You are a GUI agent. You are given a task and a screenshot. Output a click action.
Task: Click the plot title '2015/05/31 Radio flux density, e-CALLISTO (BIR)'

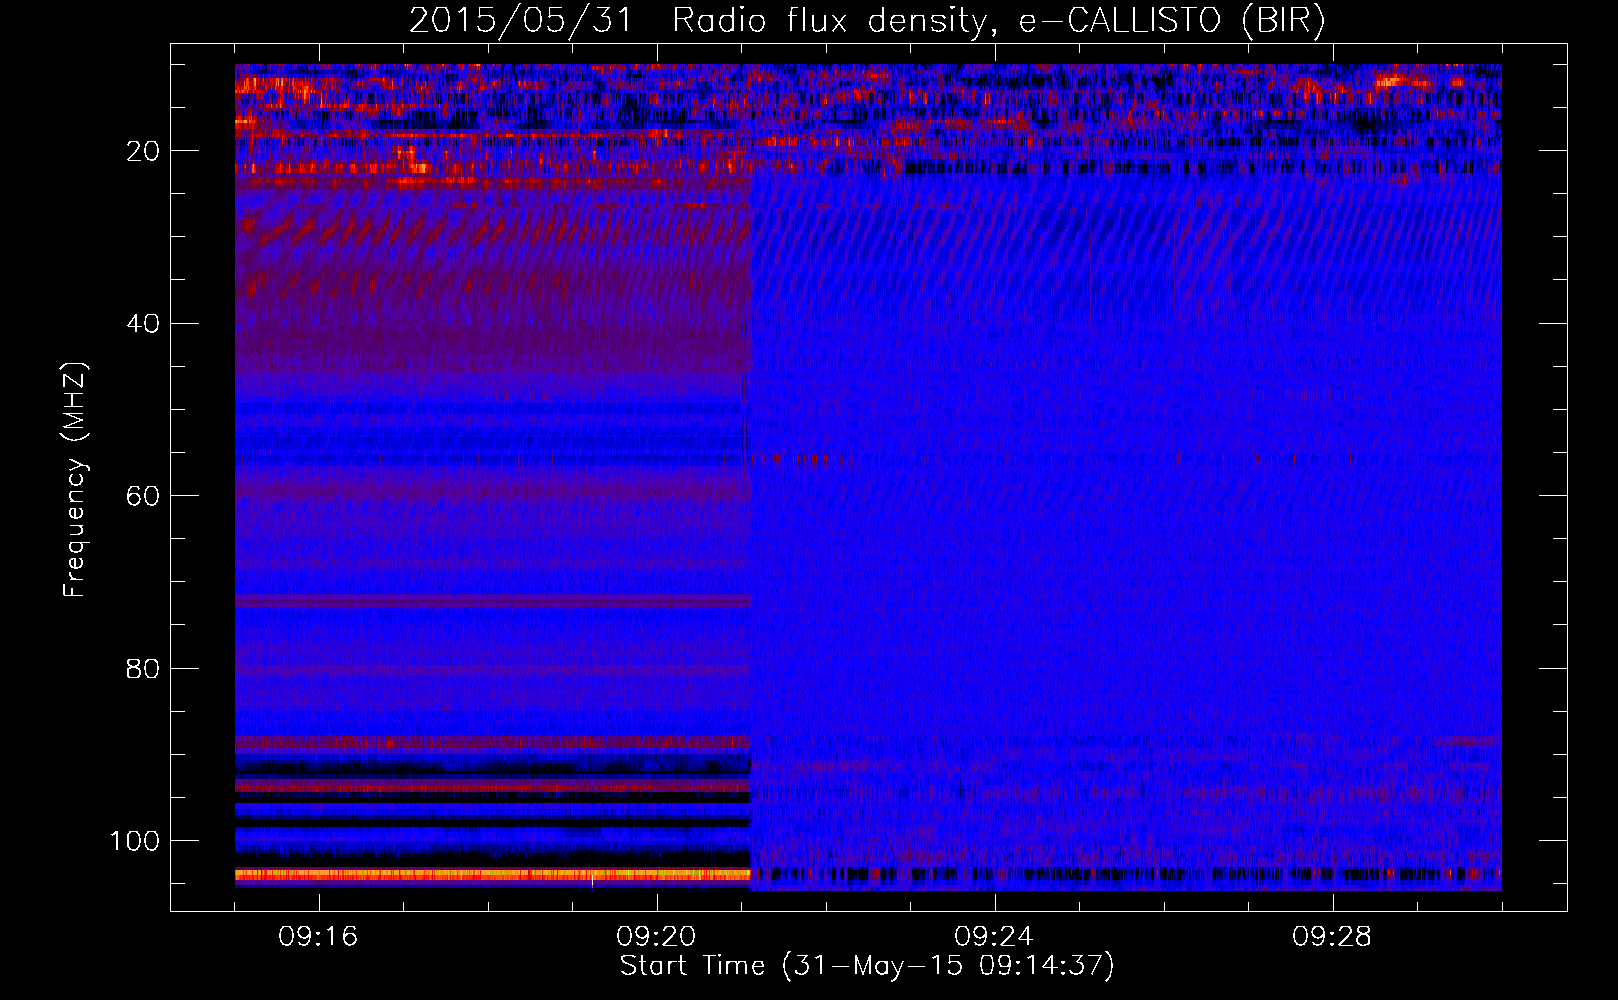867,21
